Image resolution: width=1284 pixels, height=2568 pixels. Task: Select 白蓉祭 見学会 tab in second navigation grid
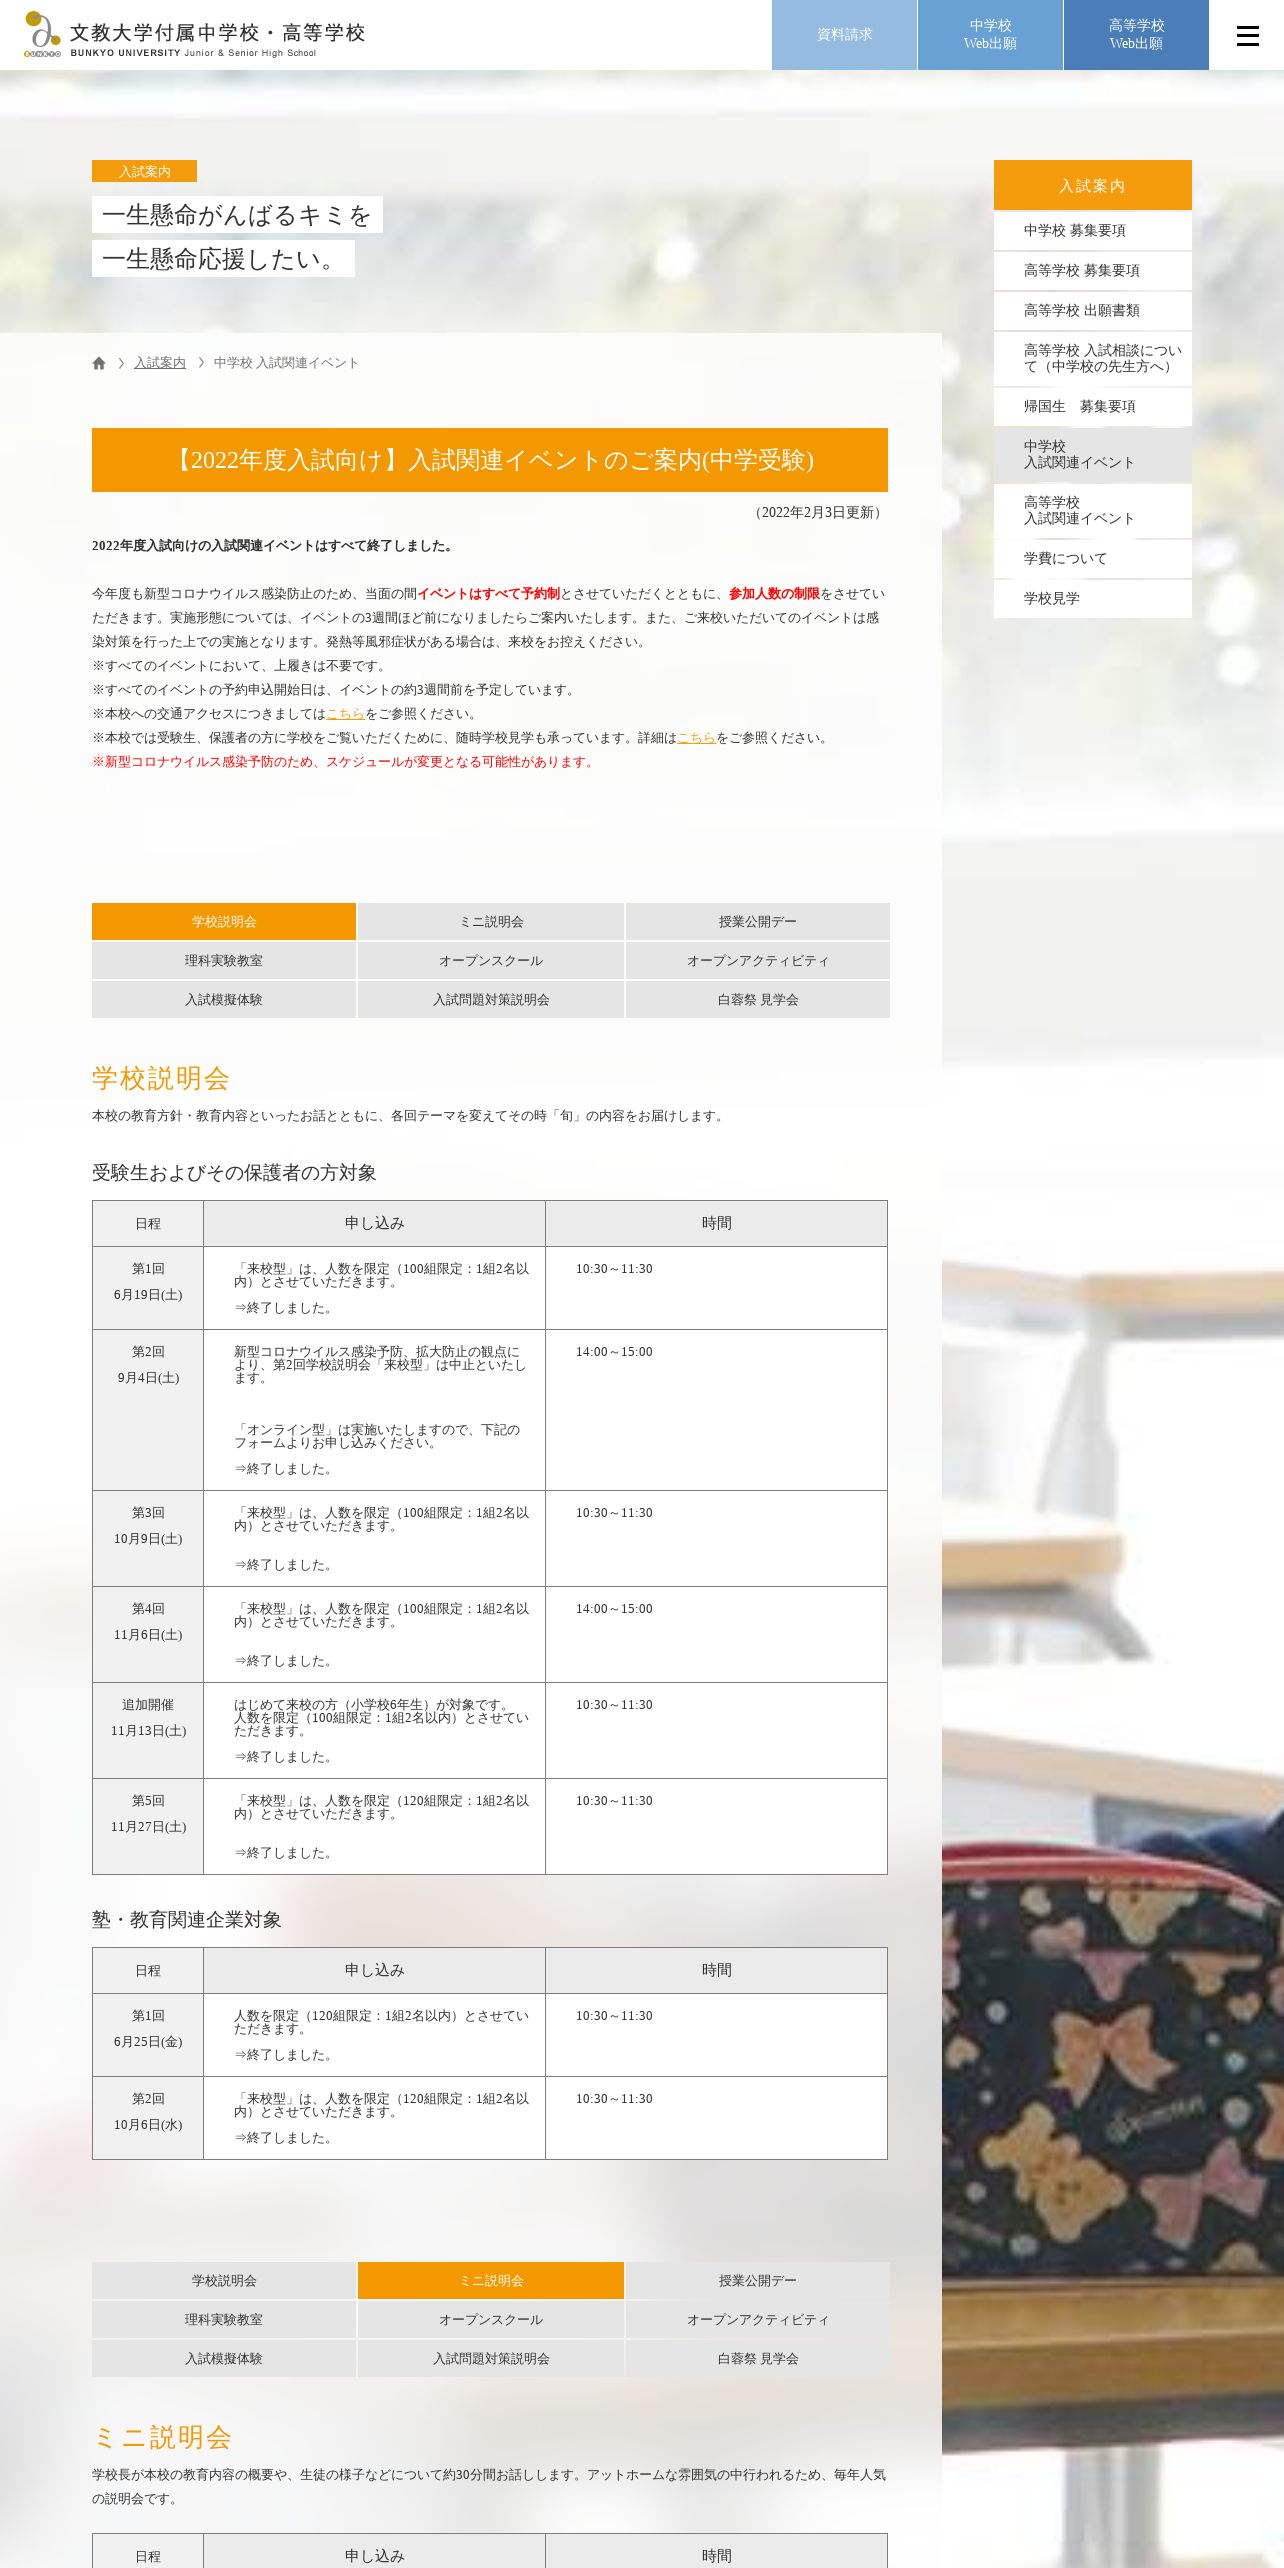coord(758,2359)
